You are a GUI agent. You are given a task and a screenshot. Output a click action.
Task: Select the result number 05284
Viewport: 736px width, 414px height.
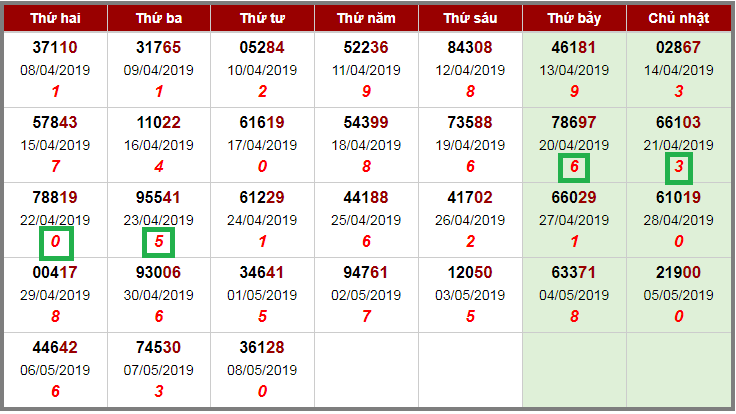point(262,47)
